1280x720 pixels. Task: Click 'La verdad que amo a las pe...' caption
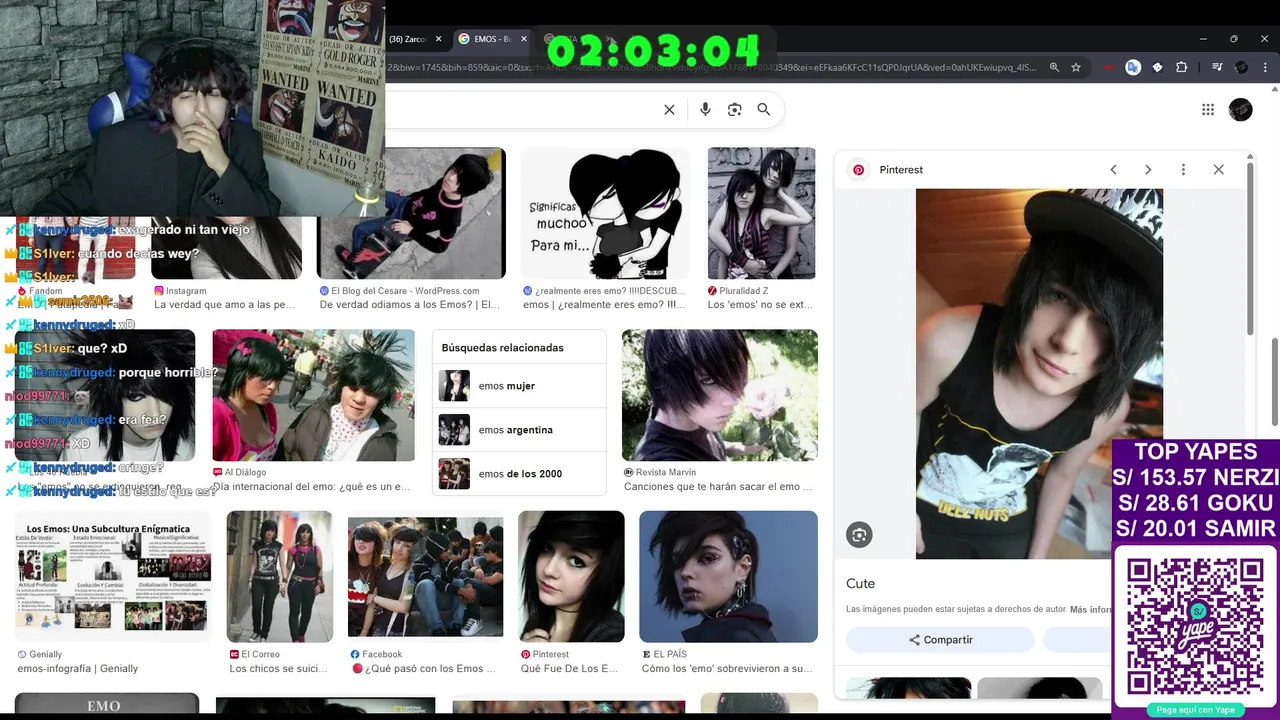(225, 305)
